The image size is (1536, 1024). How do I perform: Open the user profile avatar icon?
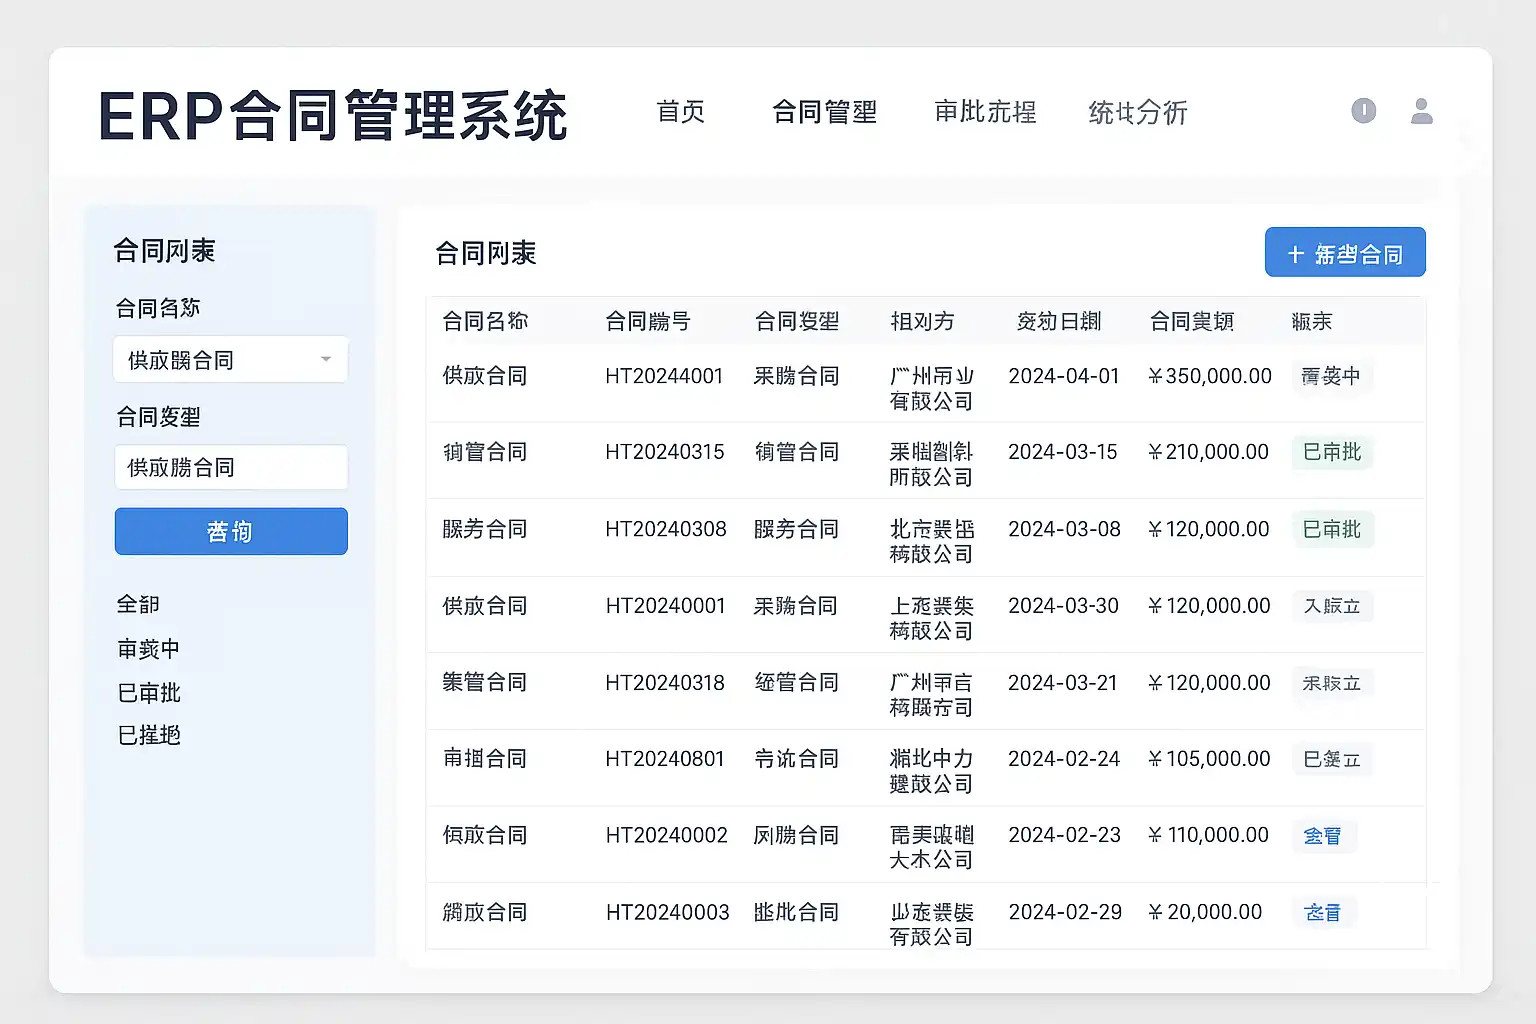pos(1421,111)
